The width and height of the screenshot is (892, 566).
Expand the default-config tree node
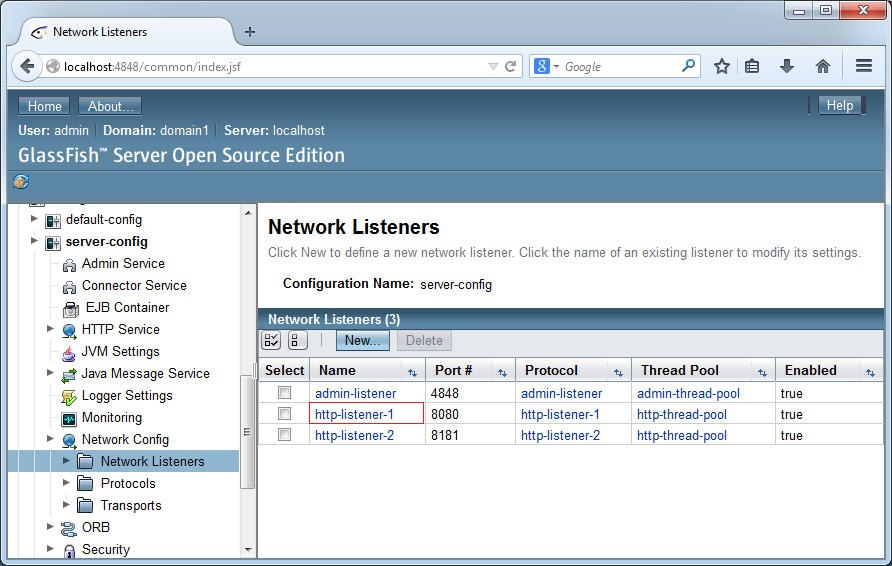click(34, 218)
